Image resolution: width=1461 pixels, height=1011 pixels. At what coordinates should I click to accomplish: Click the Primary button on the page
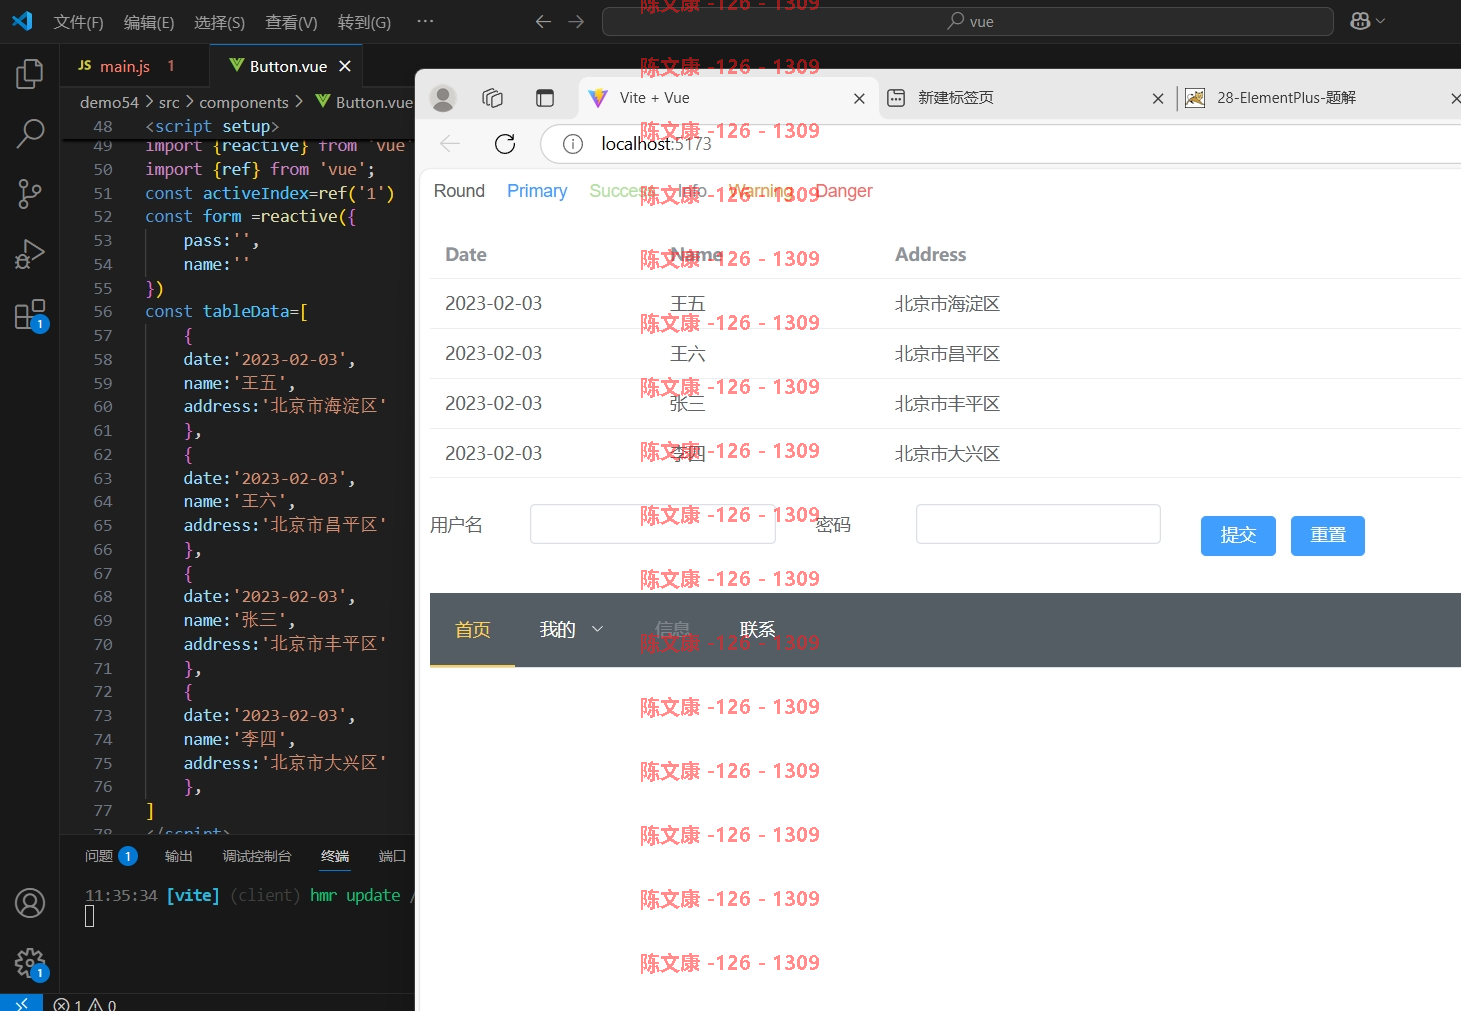[x=537, y=191]
